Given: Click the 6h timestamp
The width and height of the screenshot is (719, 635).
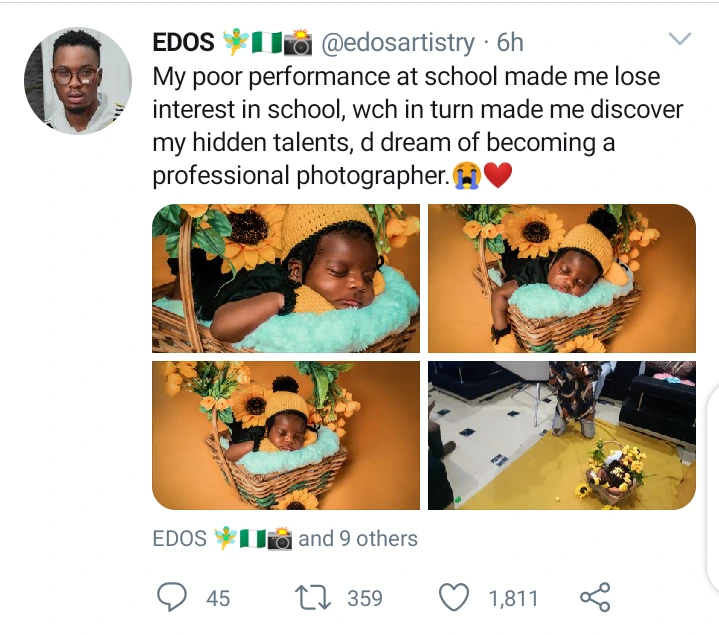Looking at the screenshot, I should (x=510, y=42).
